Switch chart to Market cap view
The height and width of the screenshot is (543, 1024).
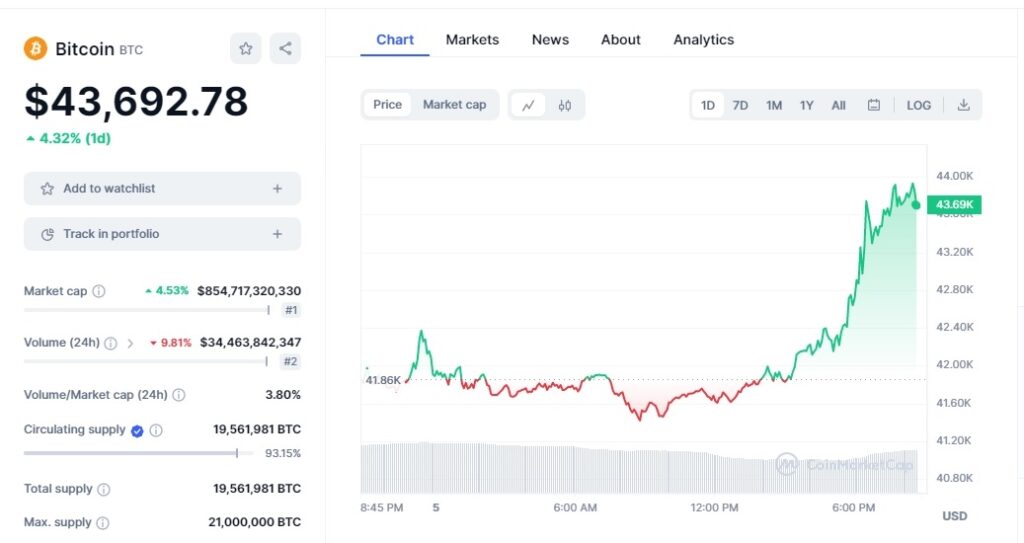click(x=455, y=105)
